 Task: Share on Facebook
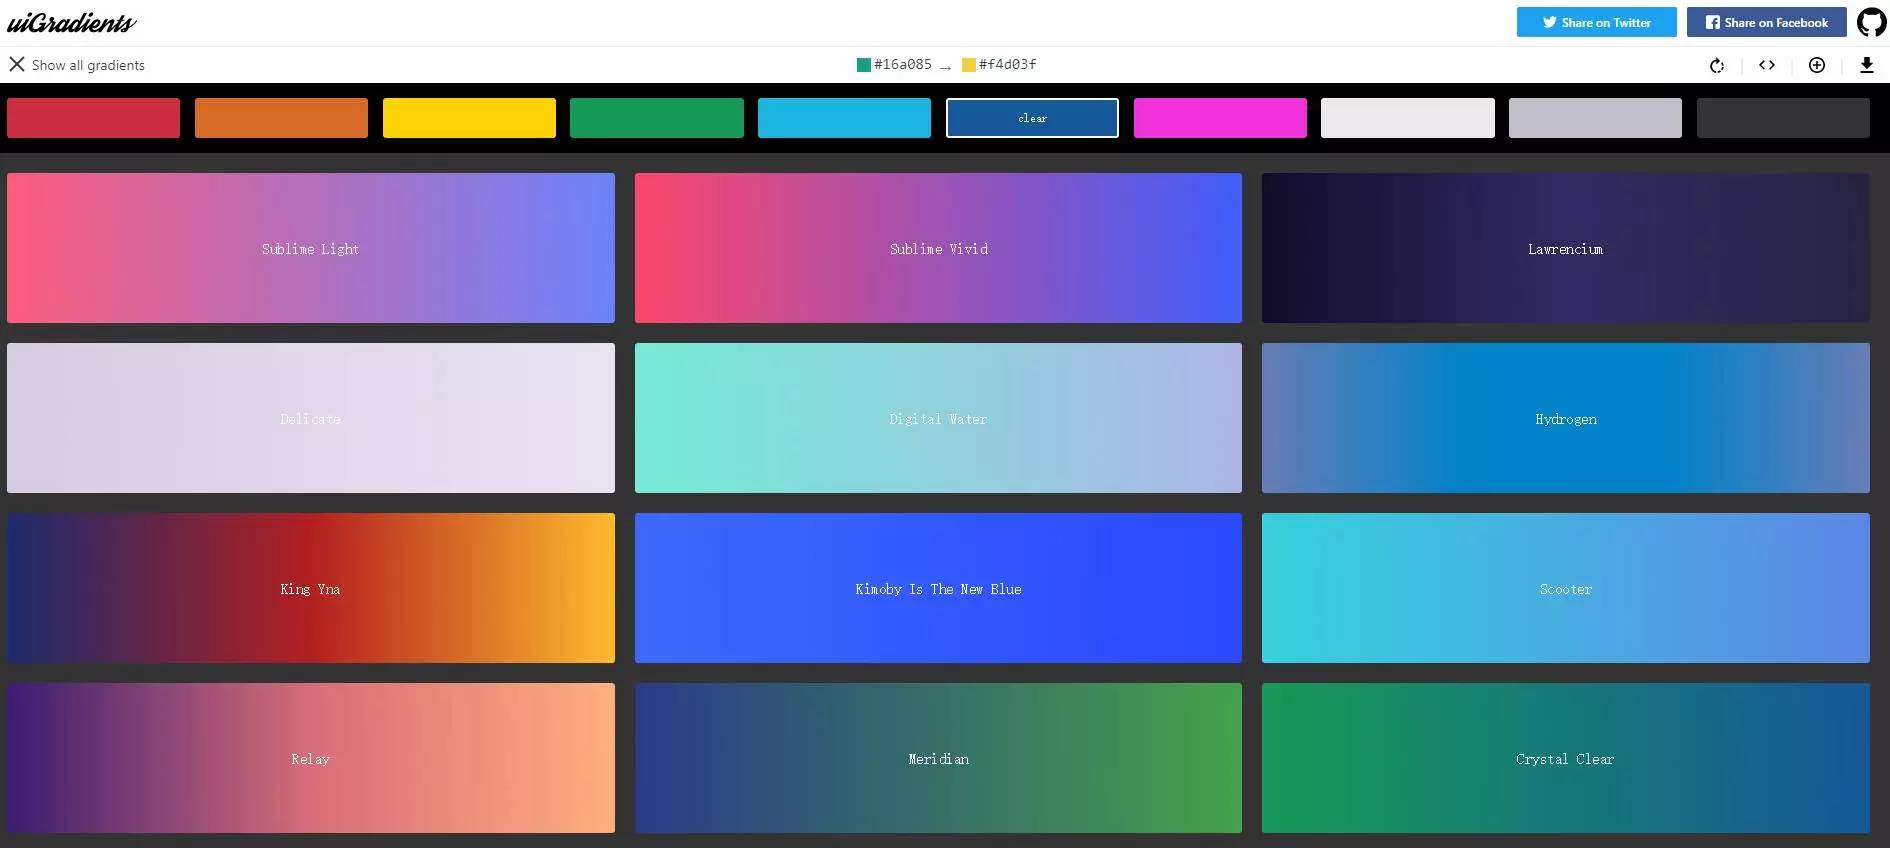click(1766, 22)
